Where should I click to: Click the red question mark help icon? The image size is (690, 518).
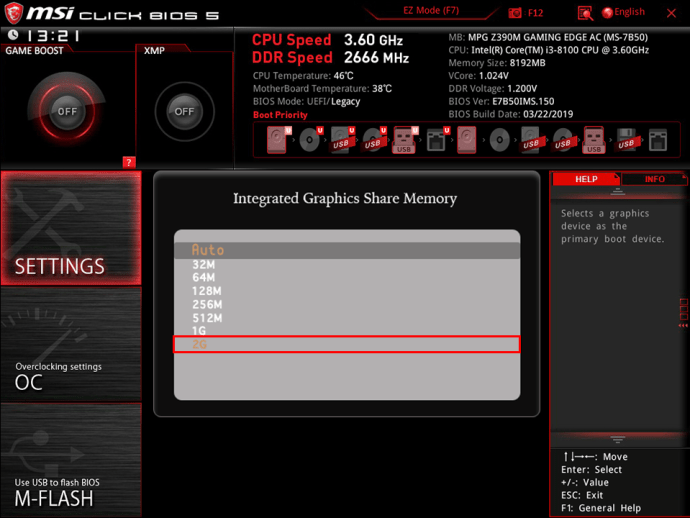(129, 162)
